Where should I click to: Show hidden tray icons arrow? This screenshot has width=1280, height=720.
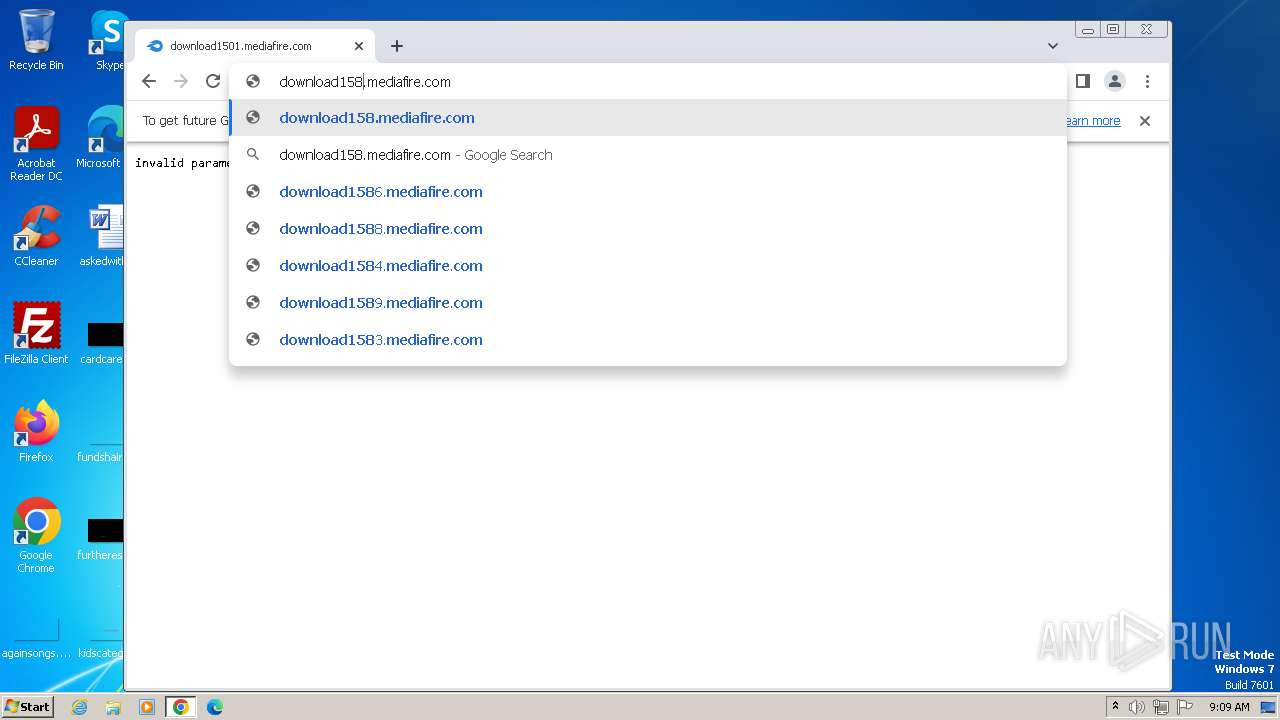pyautogui.click(x=1115, y=707)
